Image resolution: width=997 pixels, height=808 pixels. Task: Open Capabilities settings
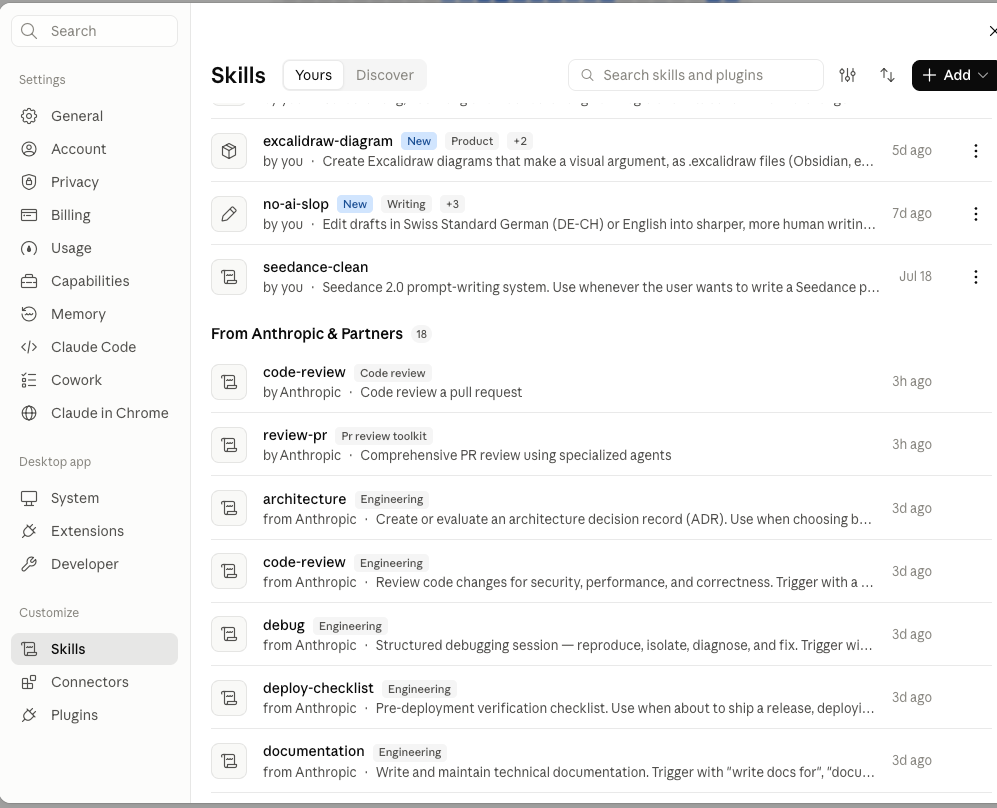[94, 281]
